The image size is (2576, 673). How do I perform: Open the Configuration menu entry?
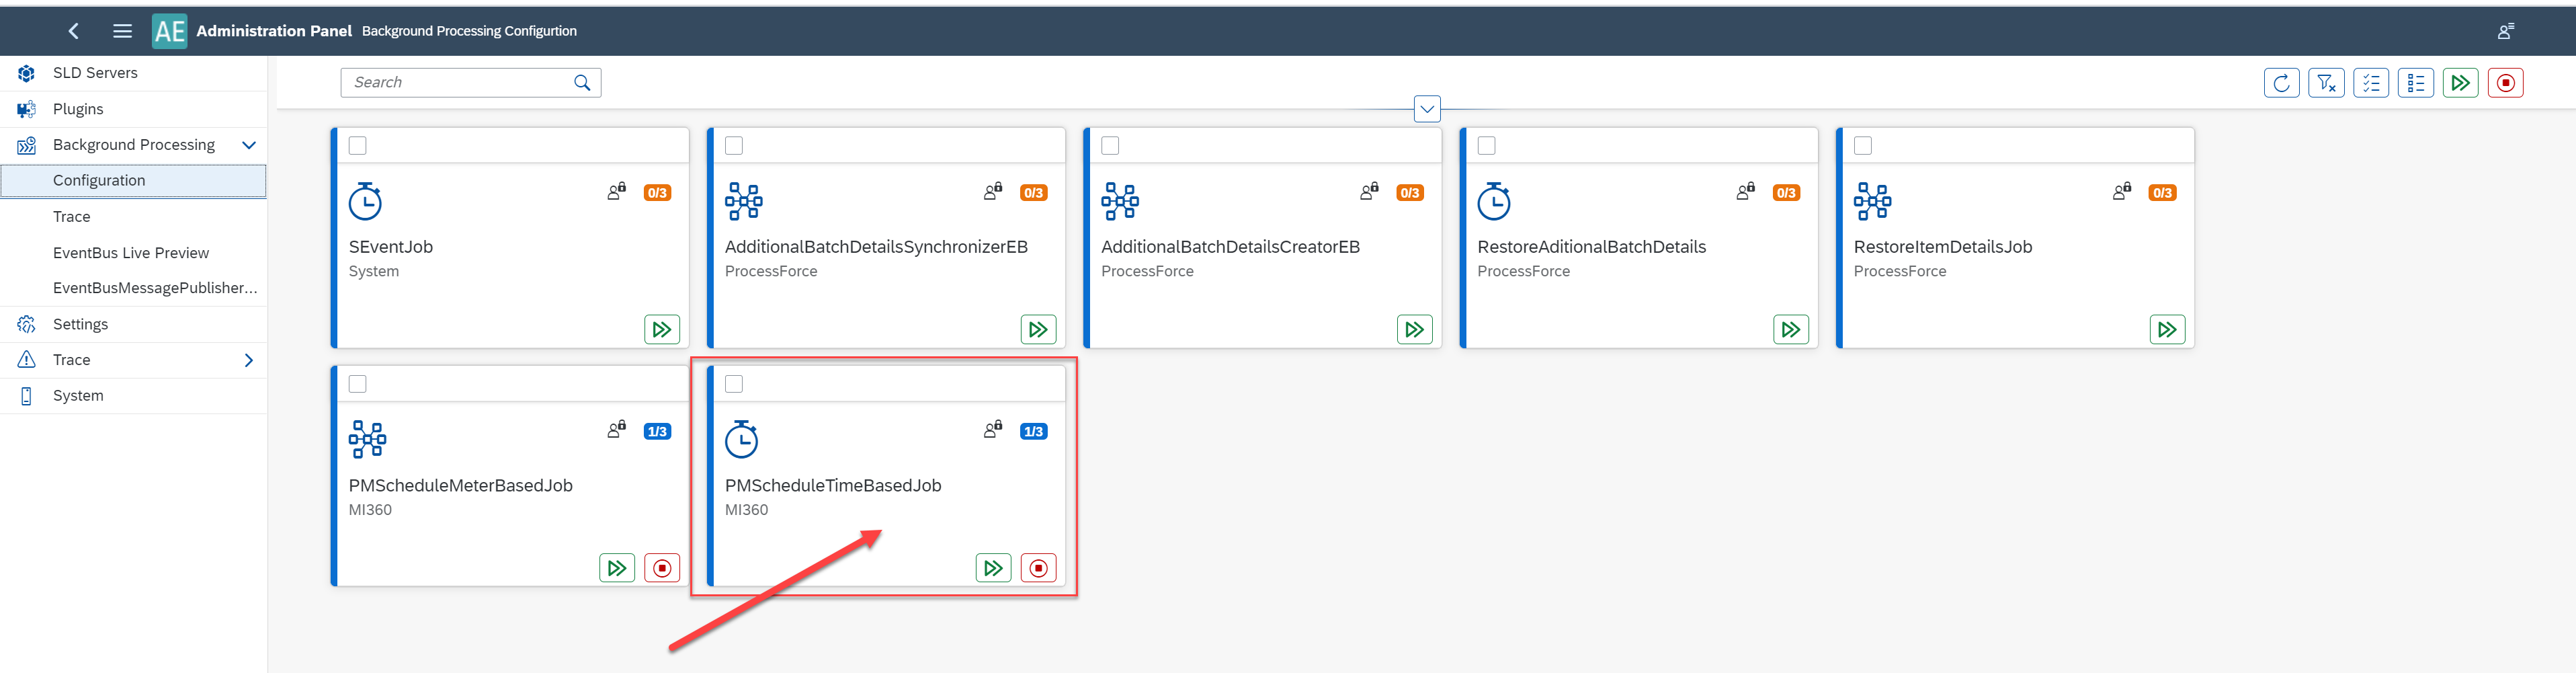99,180
